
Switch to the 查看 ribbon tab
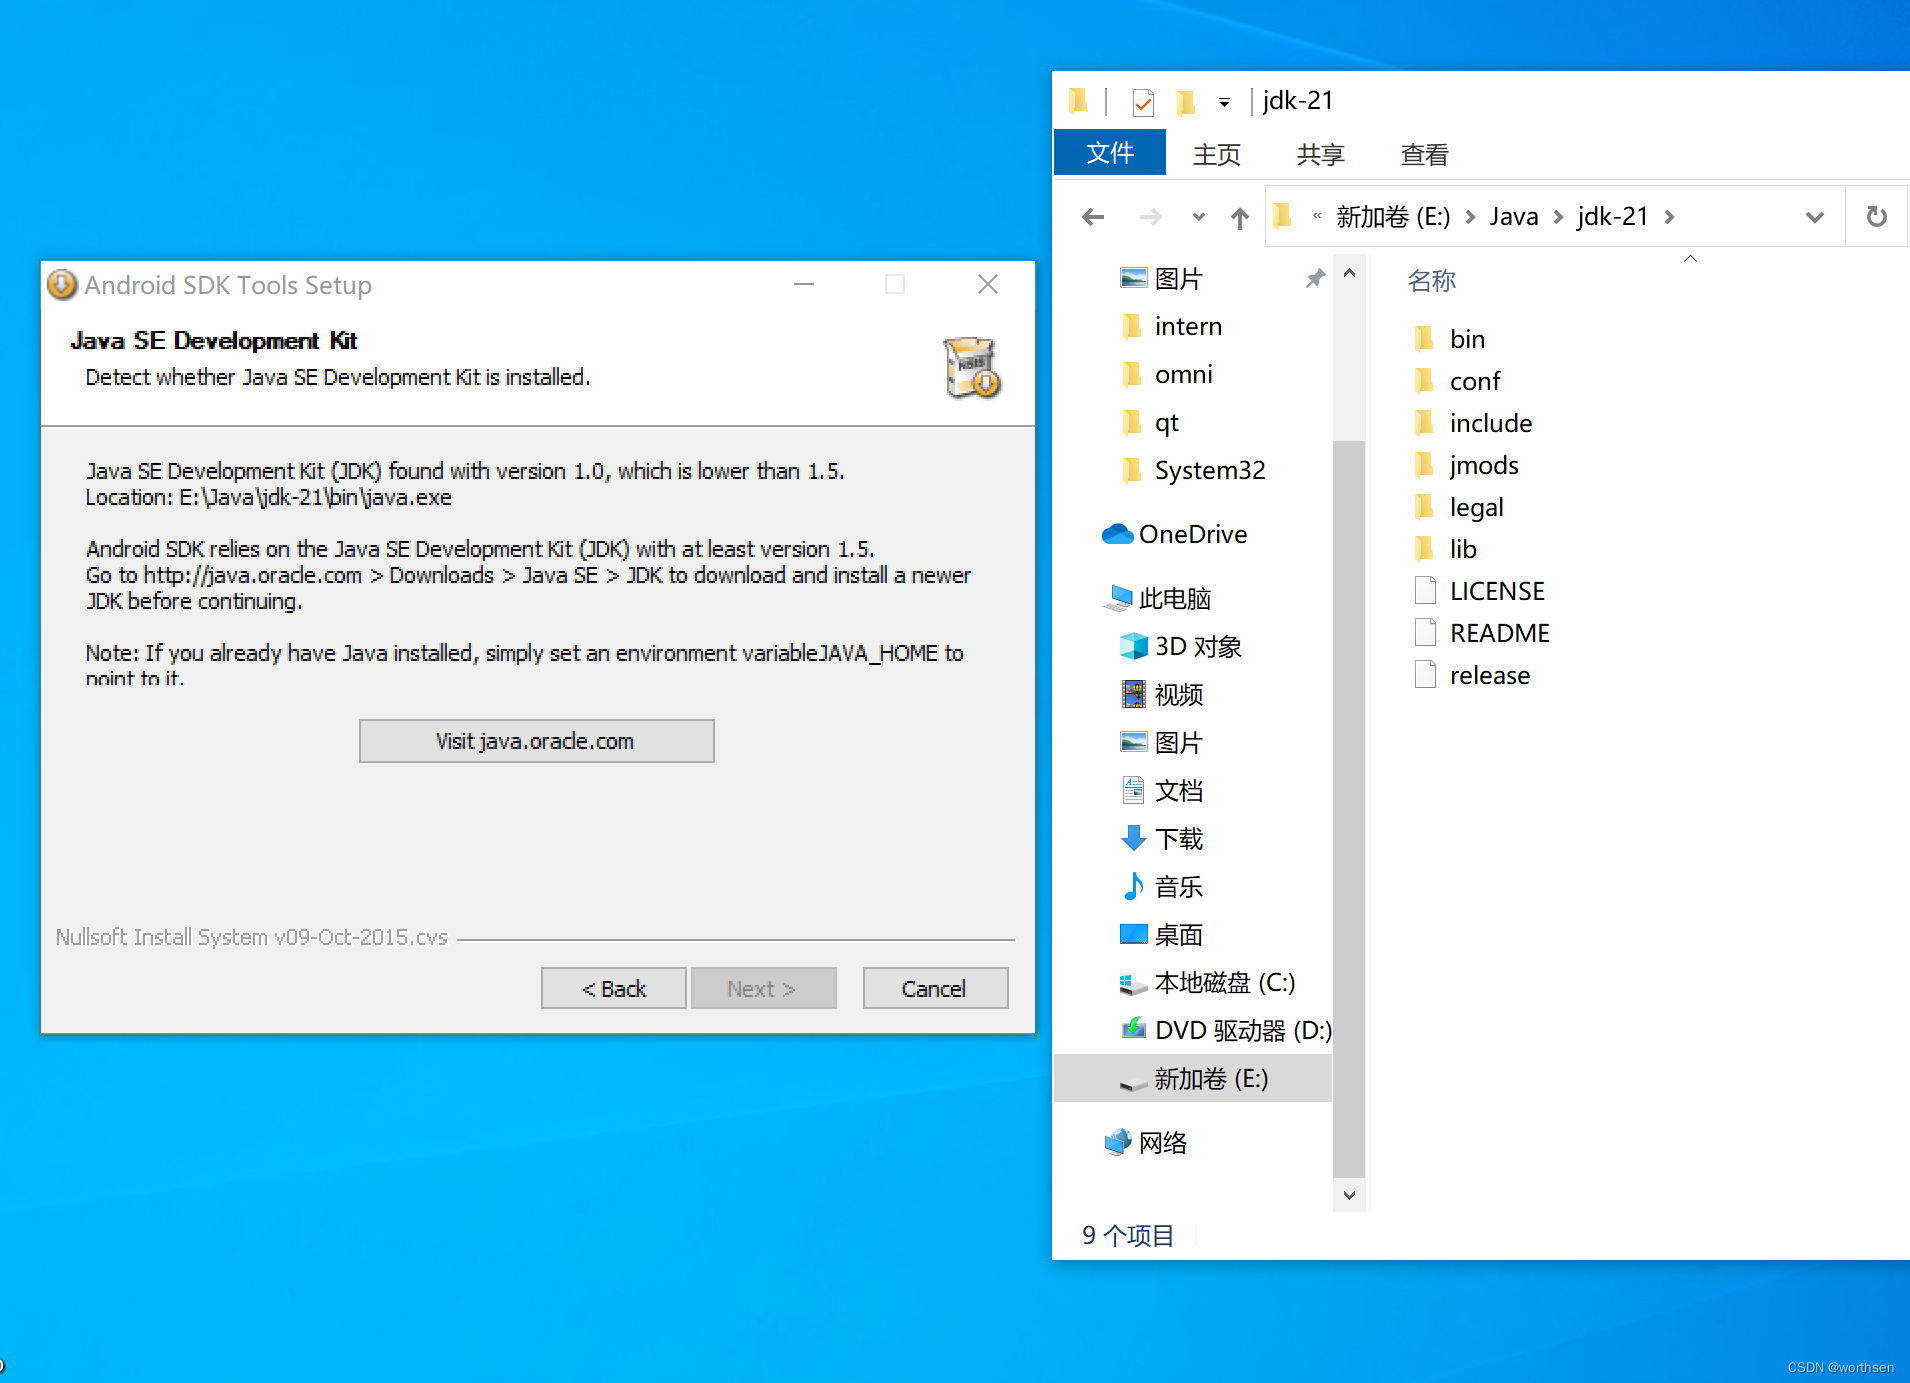pyautogui.click(x=1424, y=154)
